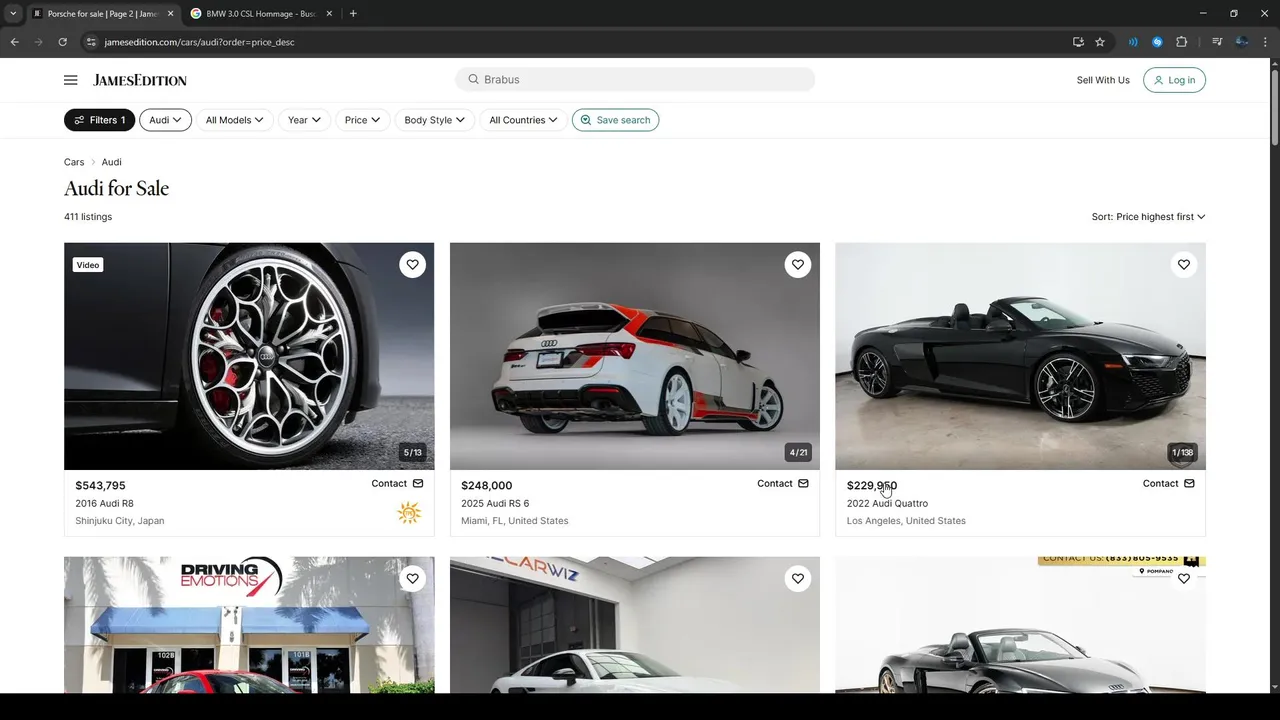The image size is (1280, 720).
Task: Open the hamburger menu beside JamesEdition logo
Action: (x=70, y=80)
